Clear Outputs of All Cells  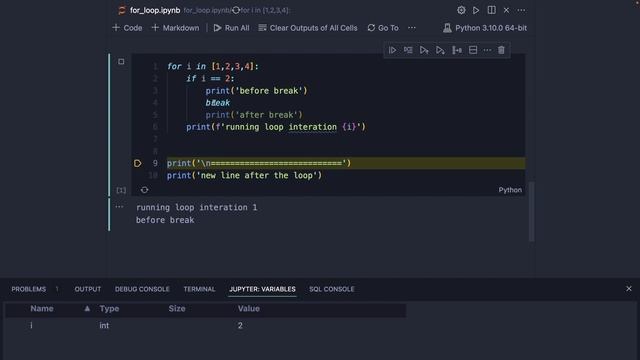point(308,28)
